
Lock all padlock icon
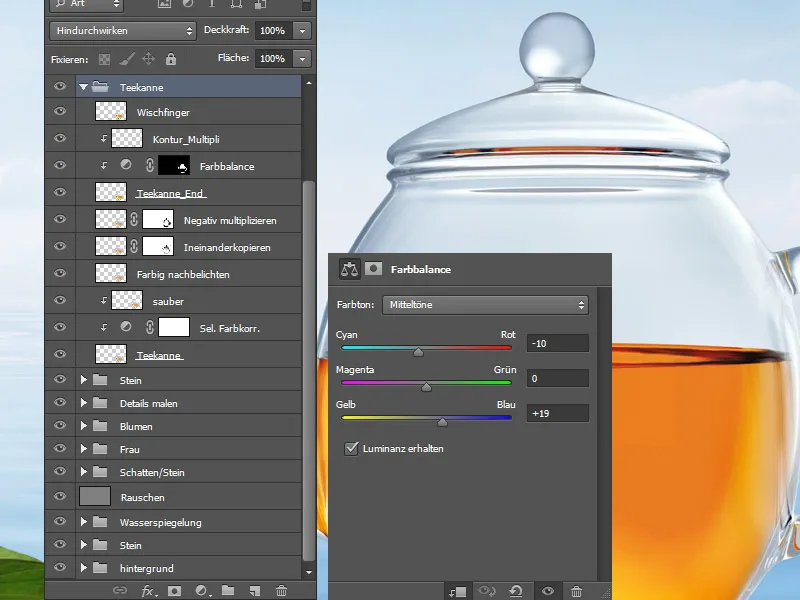(171, 59)
